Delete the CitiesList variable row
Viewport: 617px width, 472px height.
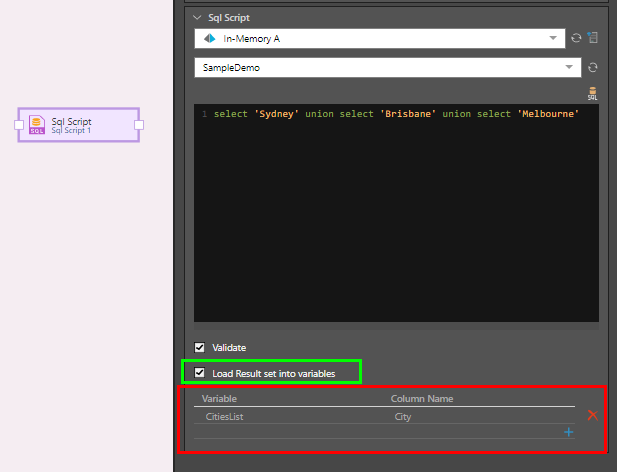coord(592,415)
